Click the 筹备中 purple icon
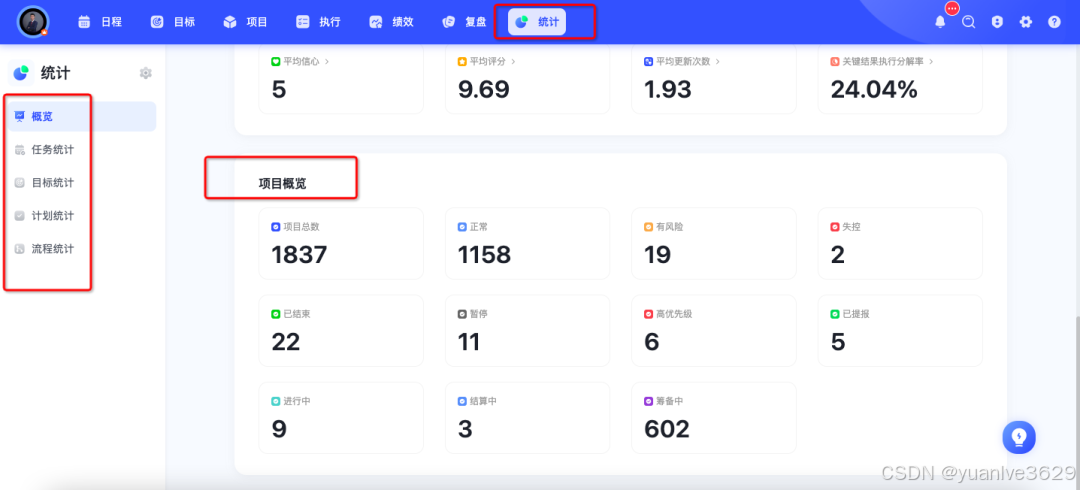 point(648,401)
